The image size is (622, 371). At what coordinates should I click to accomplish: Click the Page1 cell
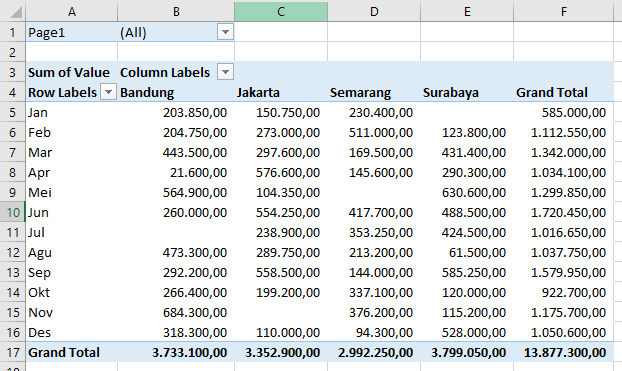tap(72, 32)
